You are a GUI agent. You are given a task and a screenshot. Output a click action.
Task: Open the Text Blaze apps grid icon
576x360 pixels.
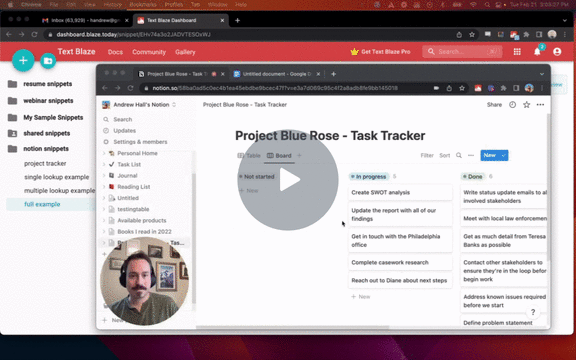pos(517,52)
